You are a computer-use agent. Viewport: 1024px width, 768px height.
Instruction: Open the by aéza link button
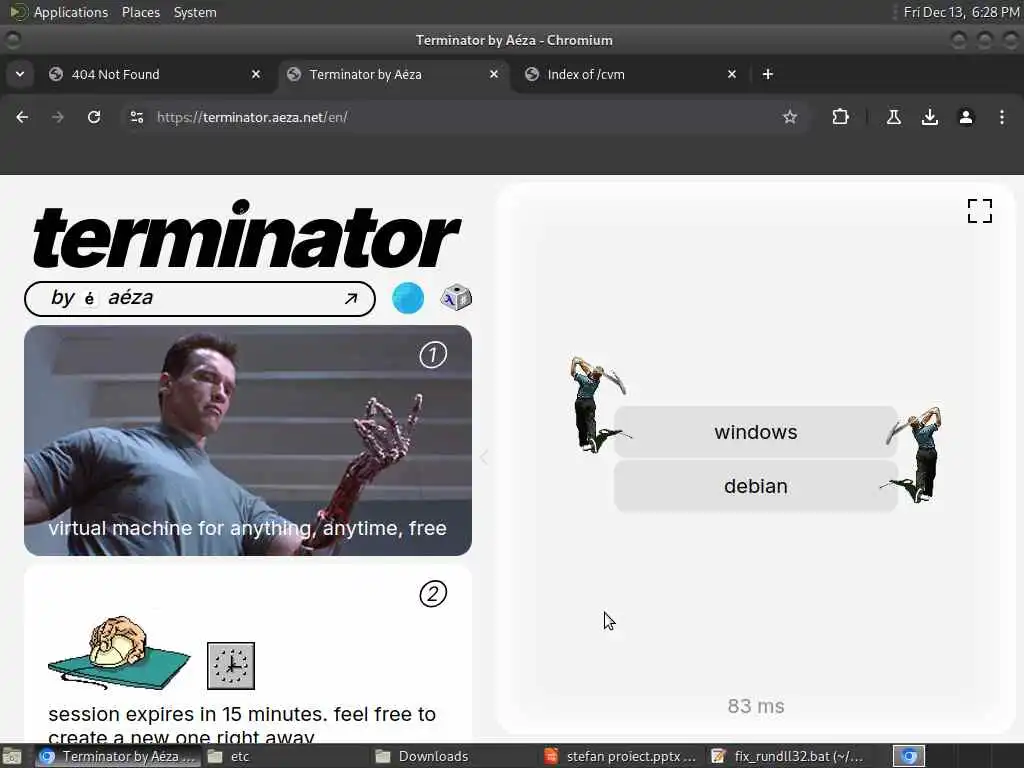click(200, 298)
